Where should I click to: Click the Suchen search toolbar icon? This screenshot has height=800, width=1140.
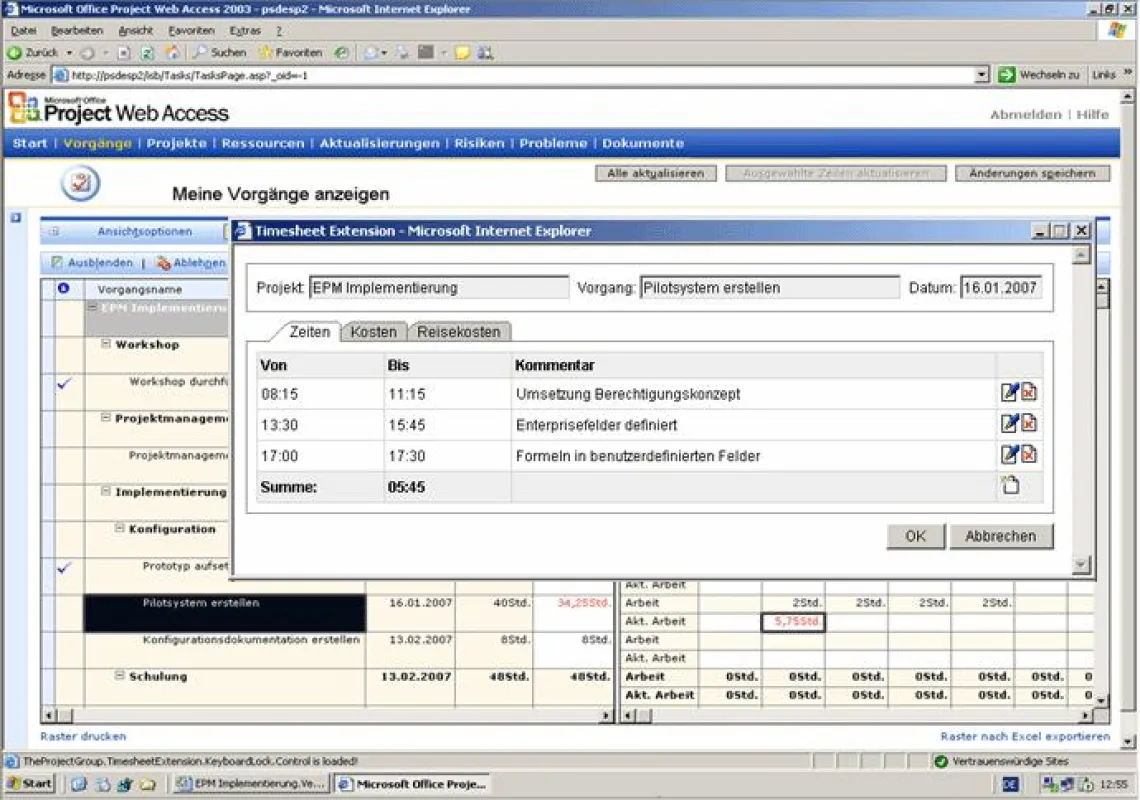pyautogui.click(x=200, y=52)
